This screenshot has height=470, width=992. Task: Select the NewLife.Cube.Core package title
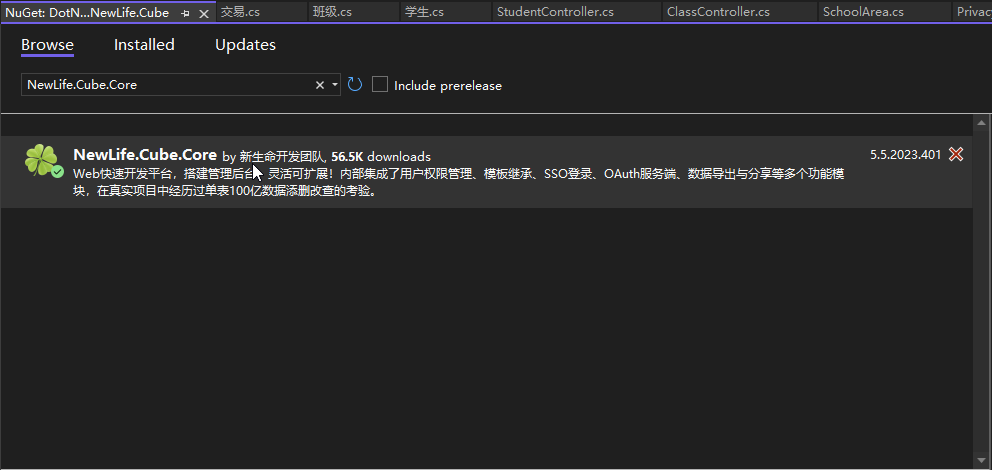145,155
